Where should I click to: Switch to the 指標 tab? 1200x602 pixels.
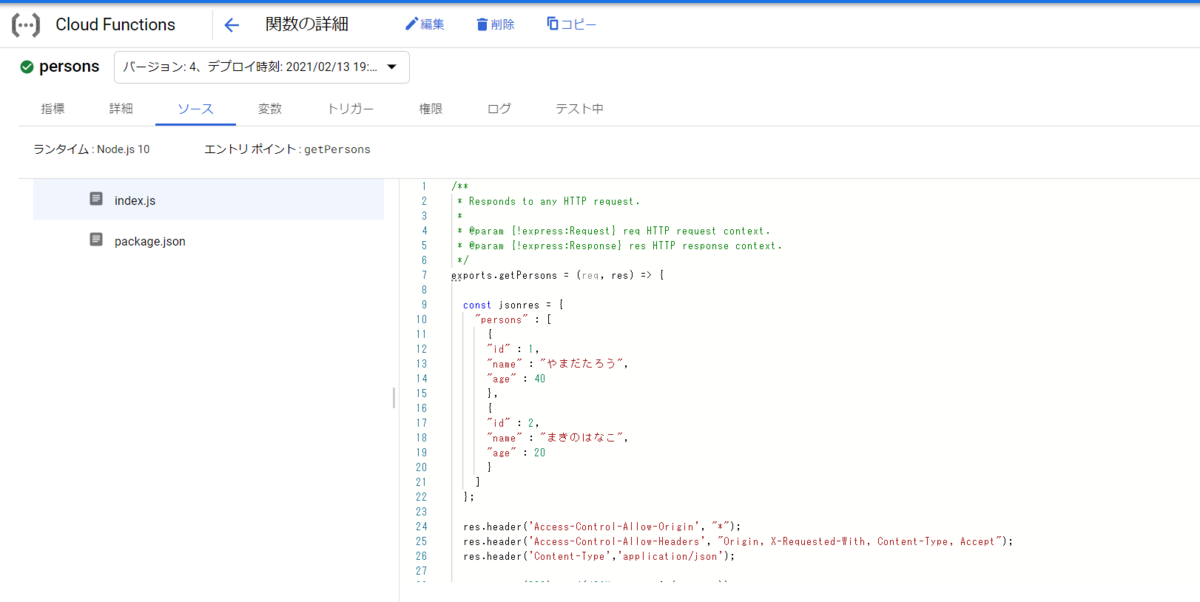pos(53,109)
